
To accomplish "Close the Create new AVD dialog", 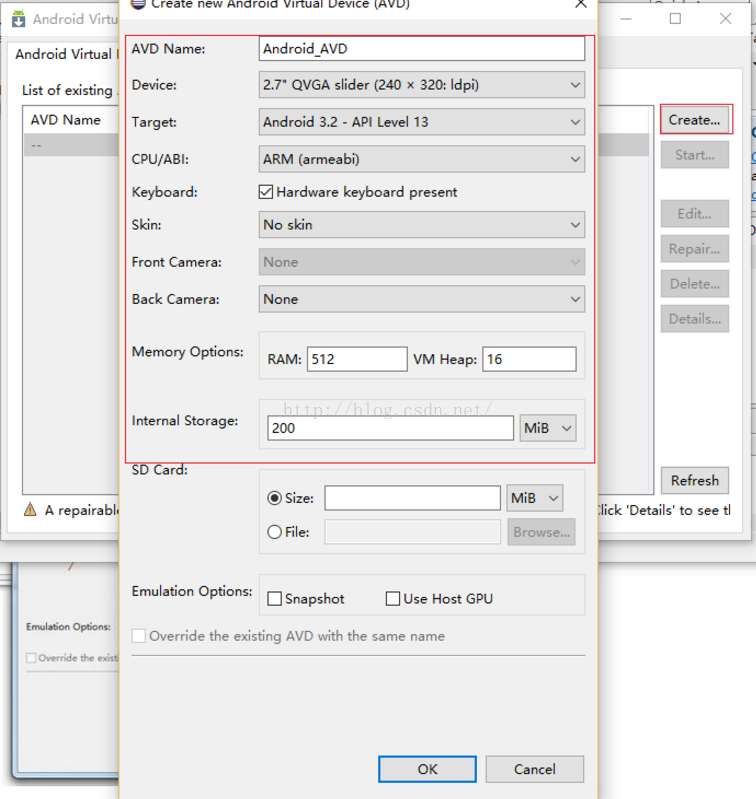I will pos(580,4).
